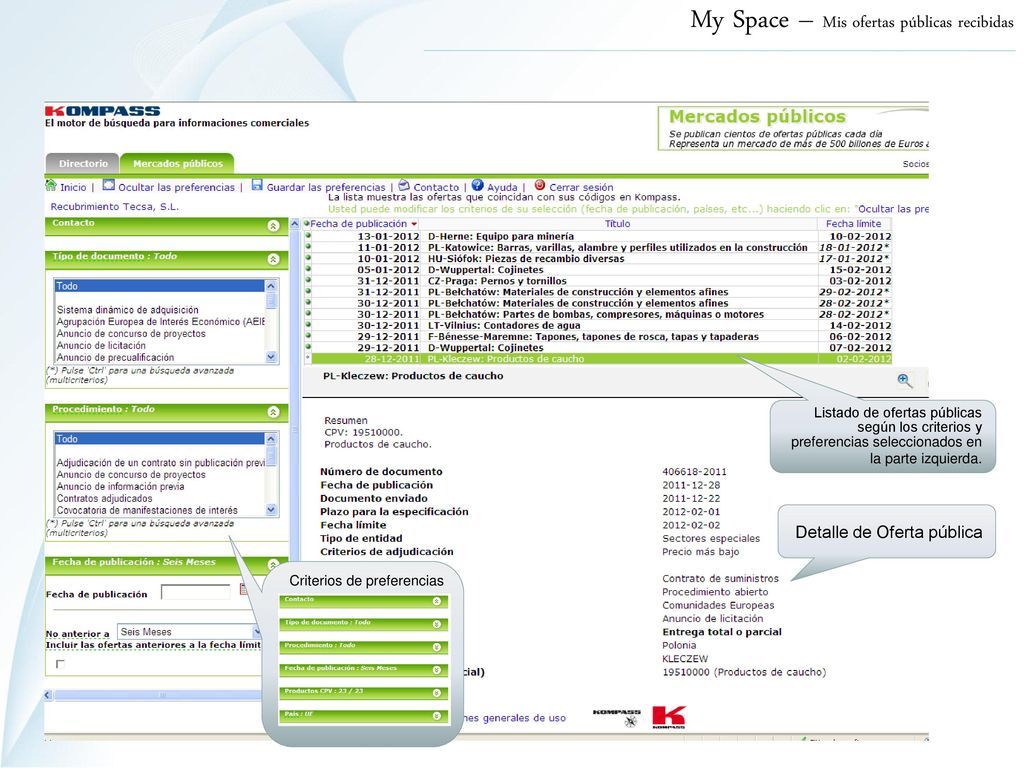Sort by Fecha de publicación column arrow

click(x=414, y=224)
